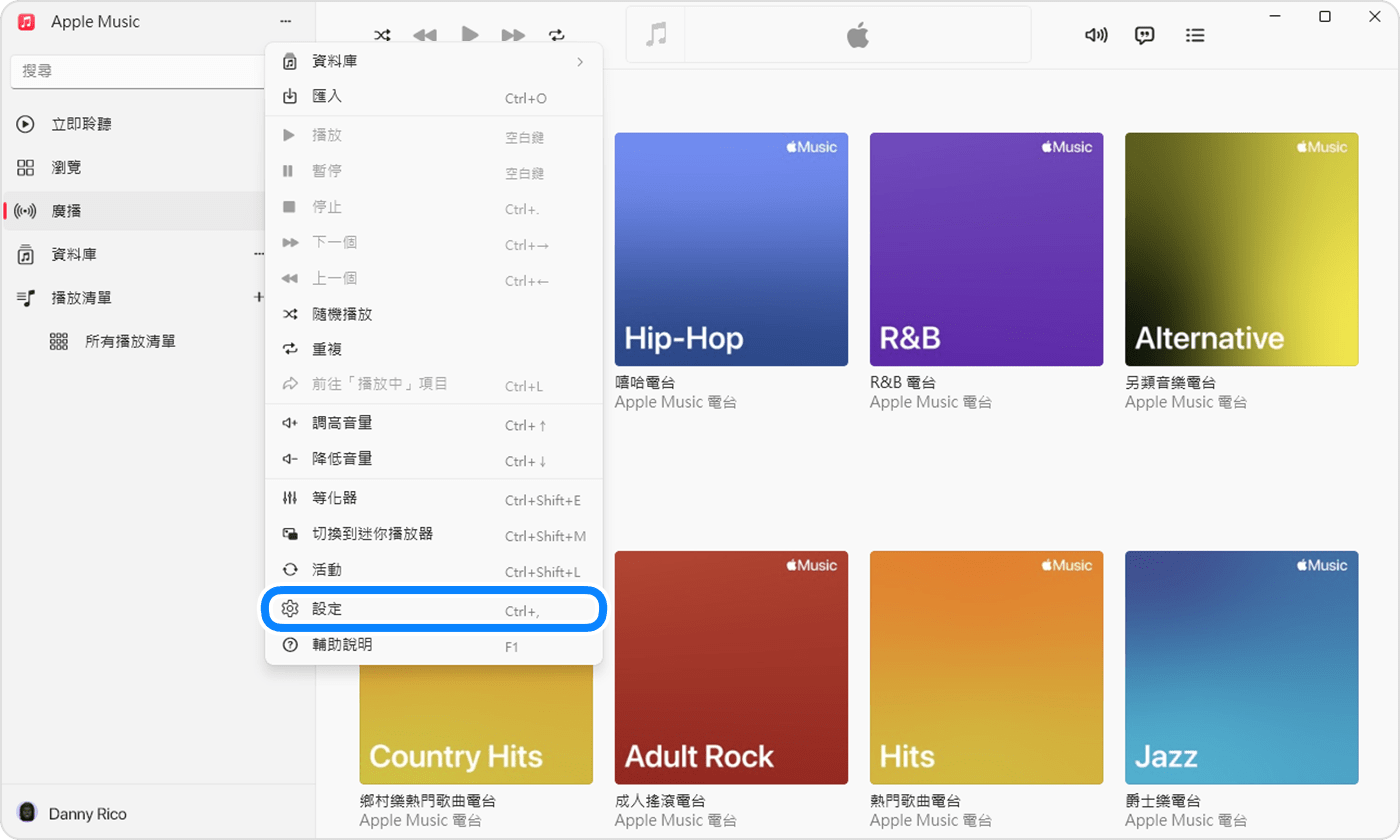Click the plus button beside 播放清單
1400x840 pixels.
click(259, 297)
